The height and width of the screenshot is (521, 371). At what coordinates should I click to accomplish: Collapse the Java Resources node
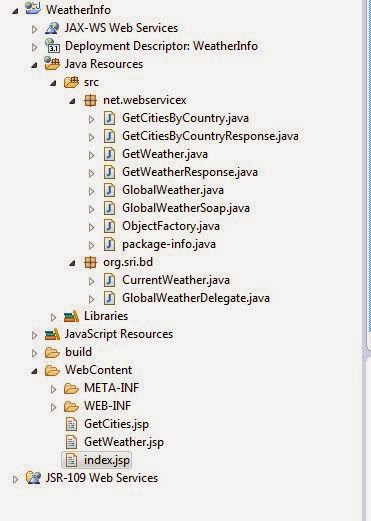tap(34, 65)
